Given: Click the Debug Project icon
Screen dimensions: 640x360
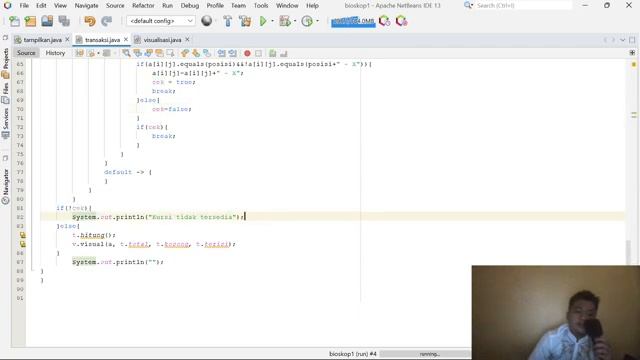Looking at the screenshot, I should click(x=284, y=21).
